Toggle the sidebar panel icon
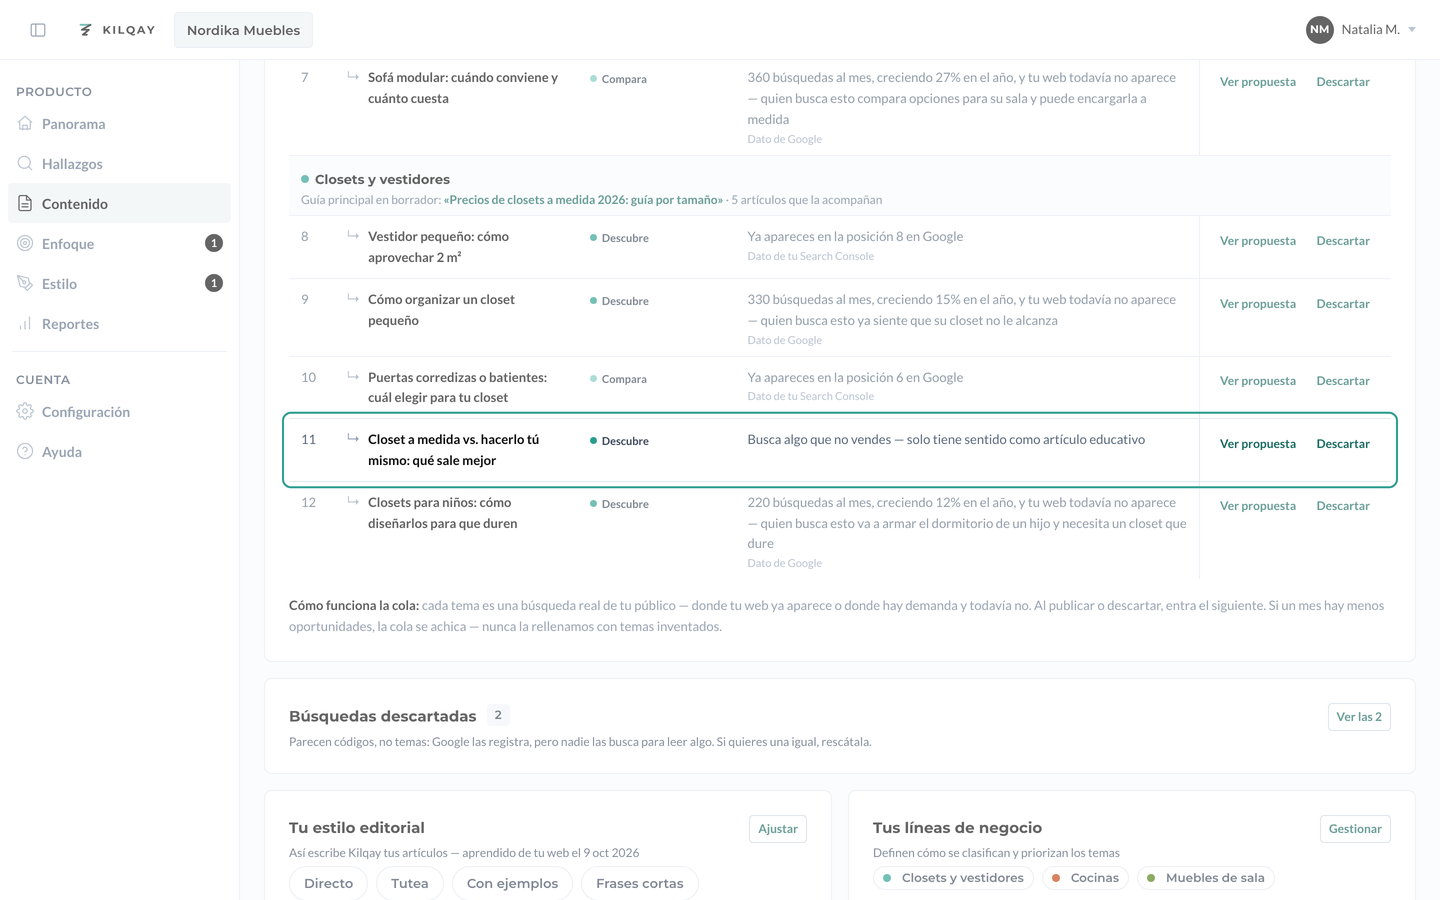Image resolution: width=1440 pixels, height=900 pixels. click(38, 30)
